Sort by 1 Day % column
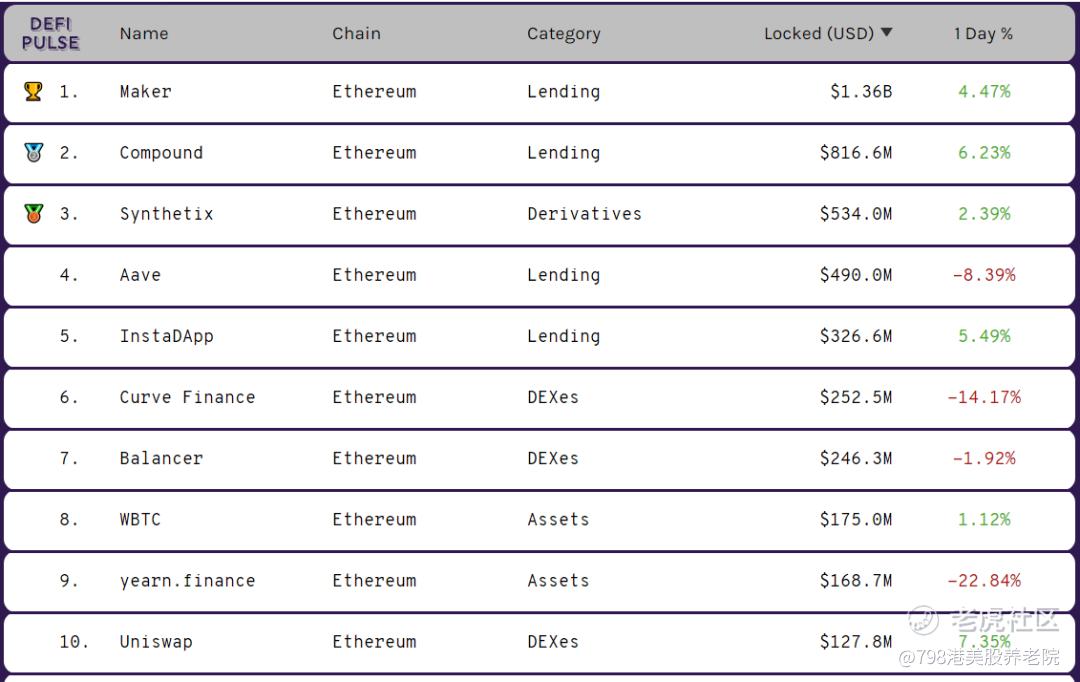This screenshot has height=682, width=1080. (982, 34)
